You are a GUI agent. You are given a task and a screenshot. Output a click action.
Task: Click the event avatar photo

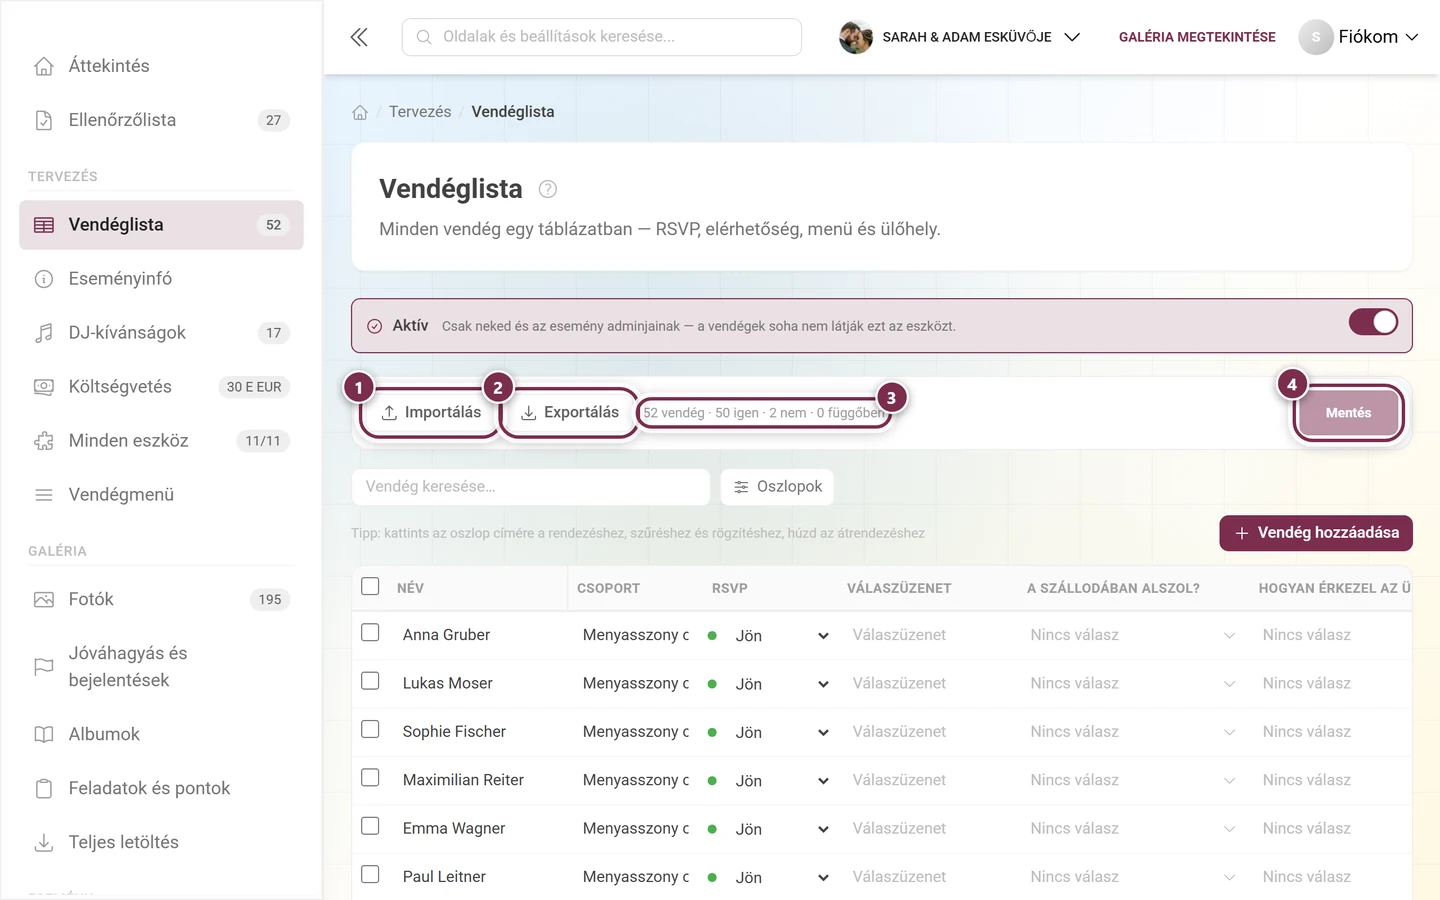point(856,37)
